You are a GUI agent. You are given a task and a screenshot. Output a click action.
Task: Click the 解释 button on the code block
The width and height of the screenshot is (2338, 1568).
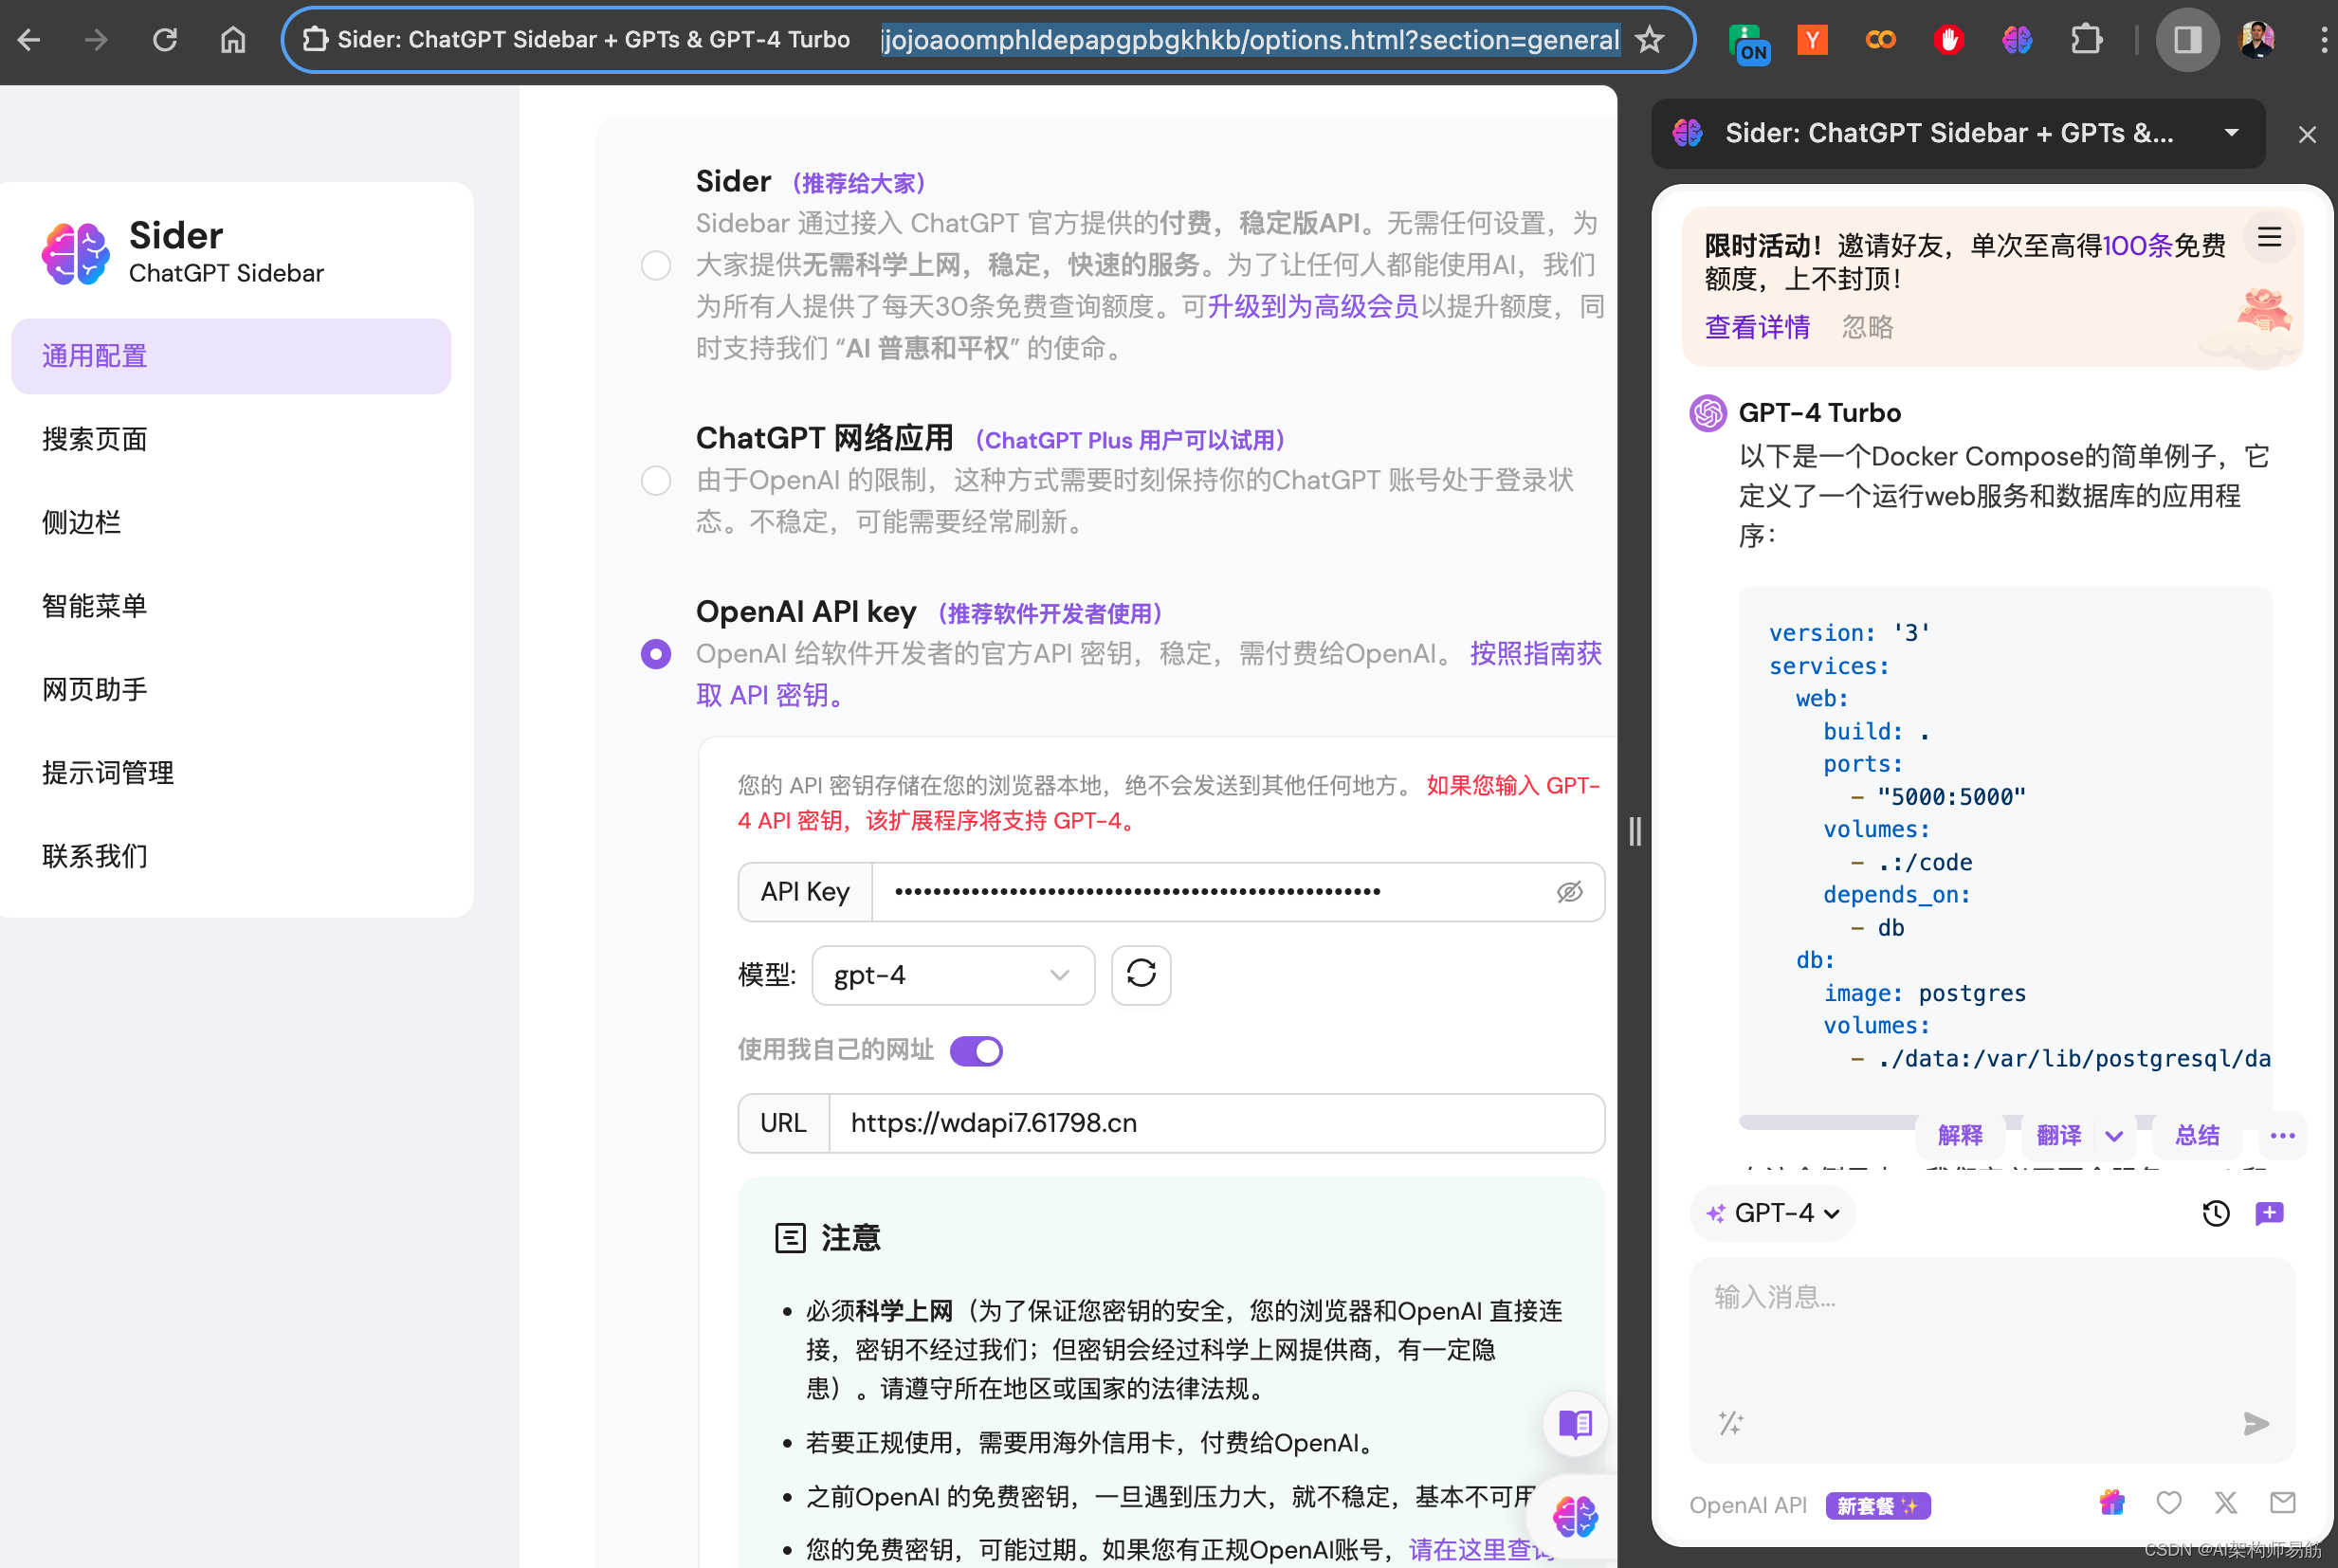click(x=1959, y=1135)
